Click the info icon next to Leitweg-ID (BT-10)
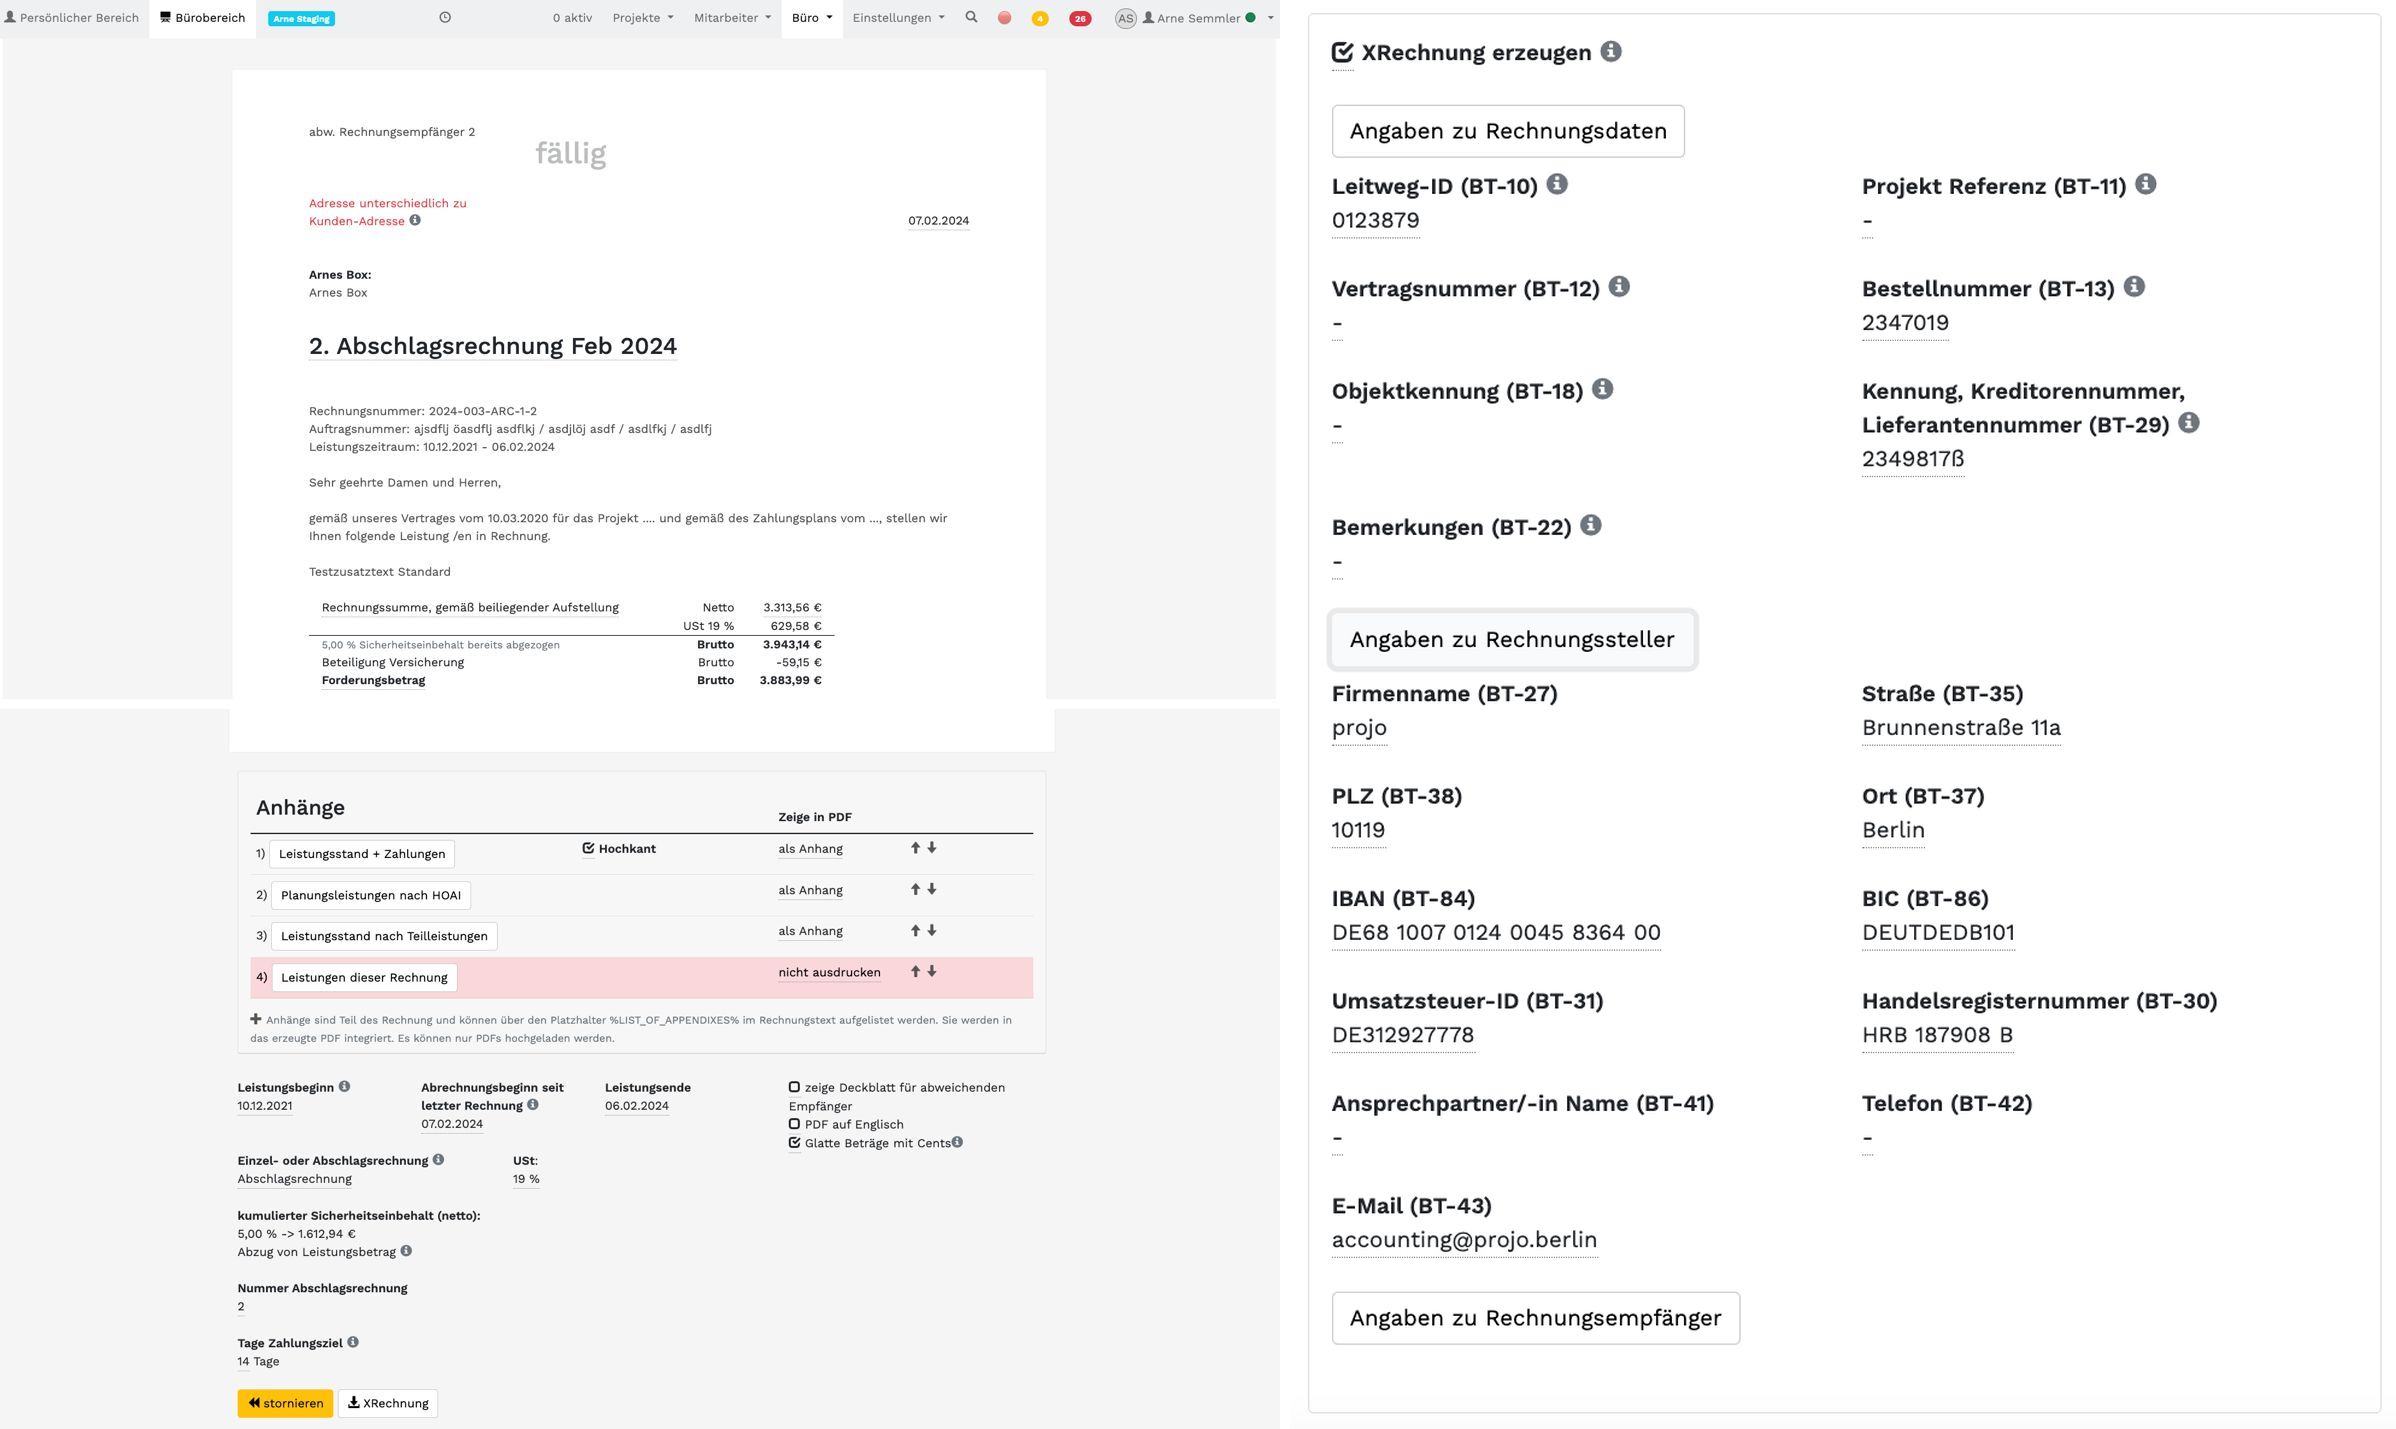Screen dimensions: 2396x1429 click(1557, 183)
